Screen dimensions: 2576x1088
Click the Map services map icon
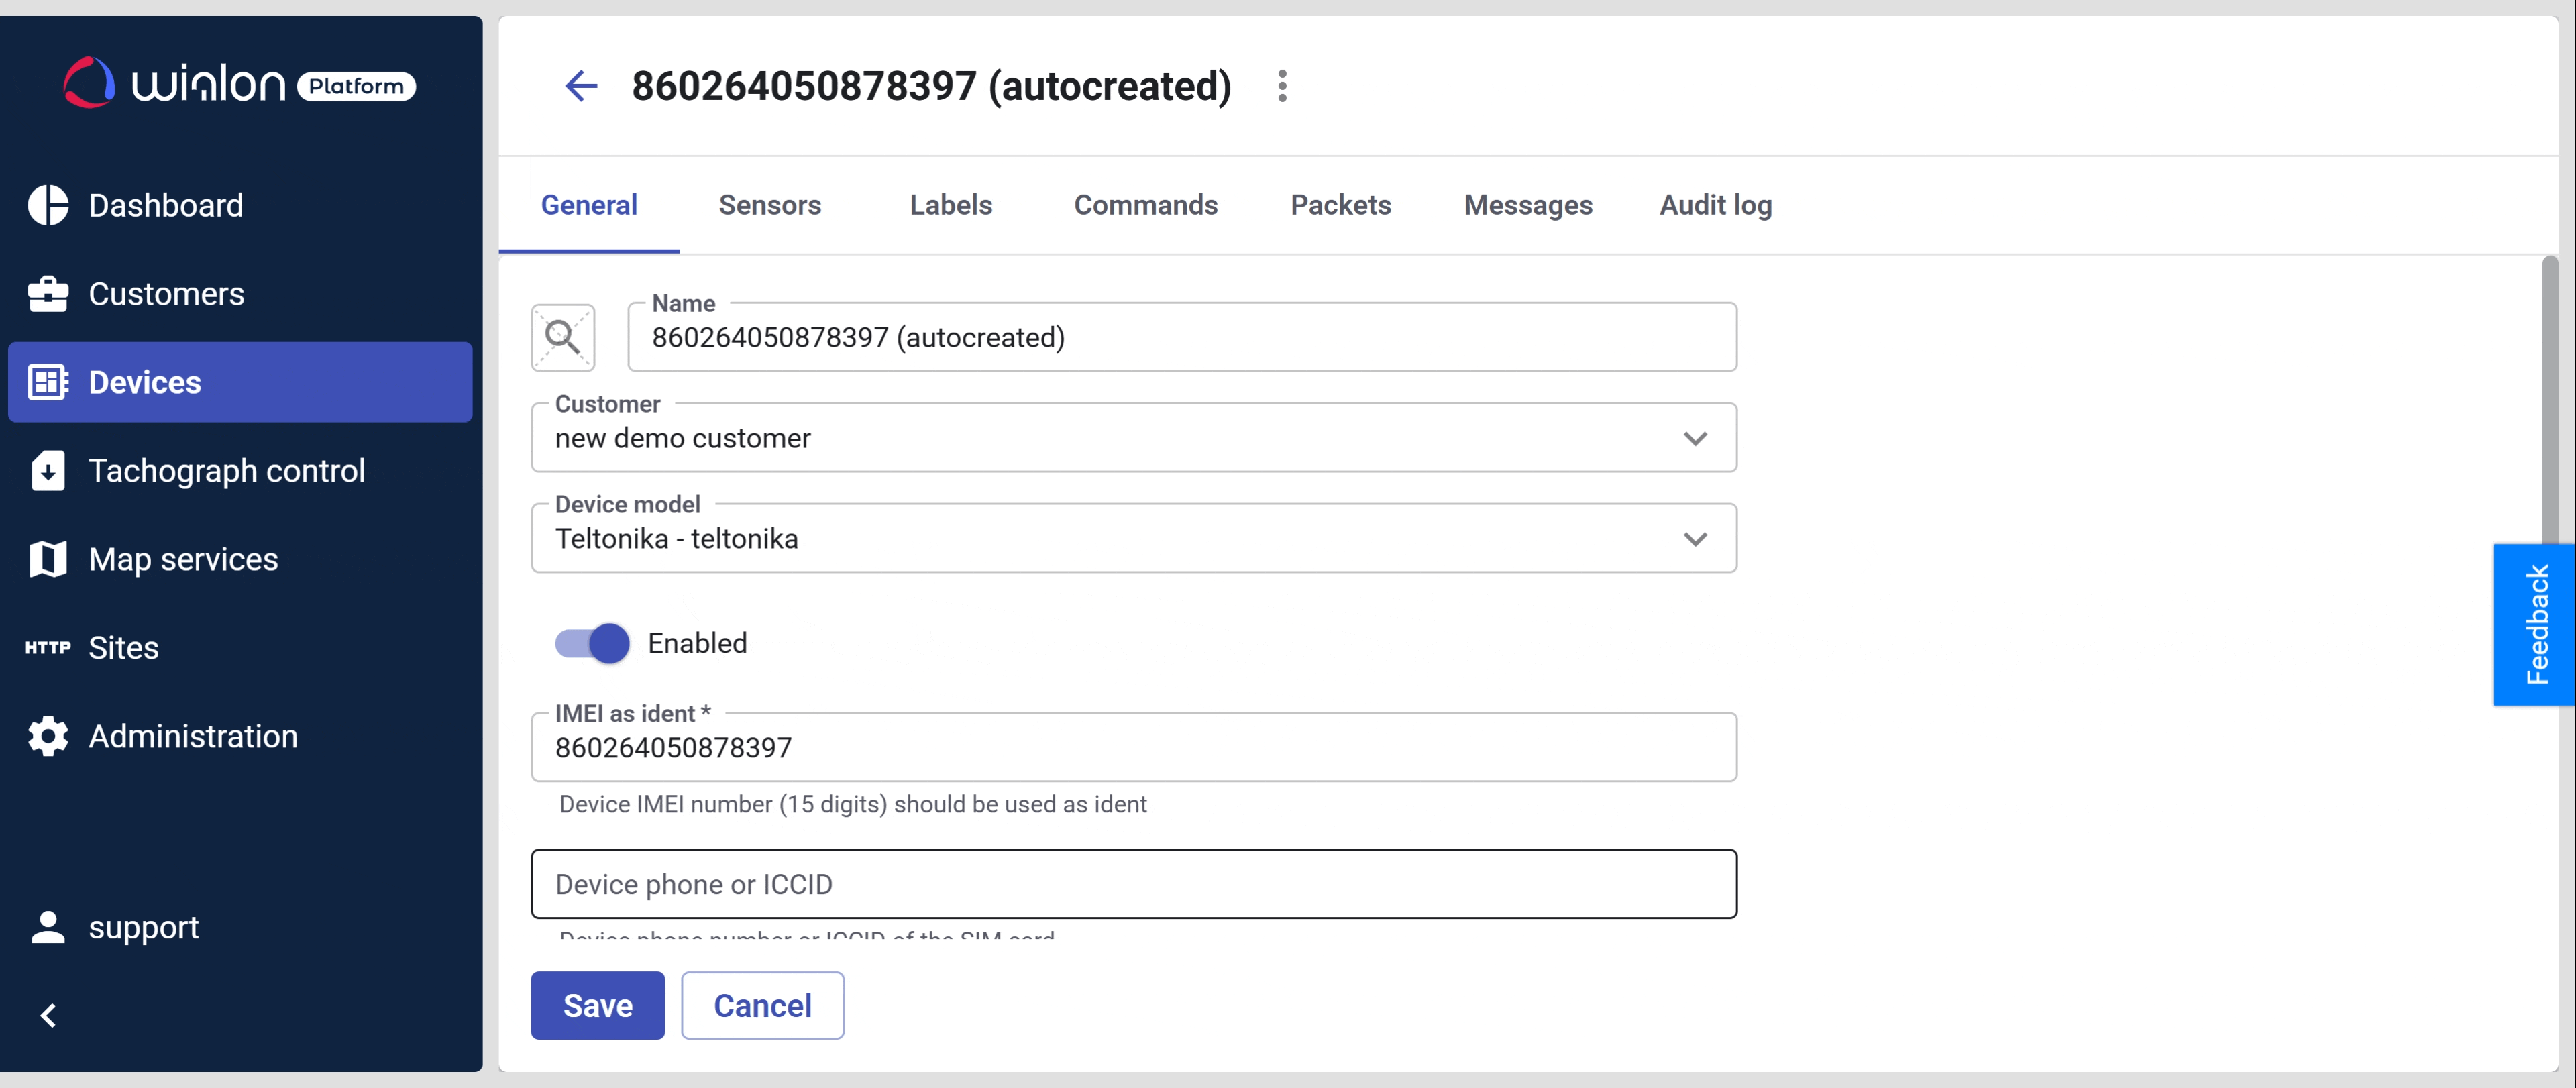point(48,559)
